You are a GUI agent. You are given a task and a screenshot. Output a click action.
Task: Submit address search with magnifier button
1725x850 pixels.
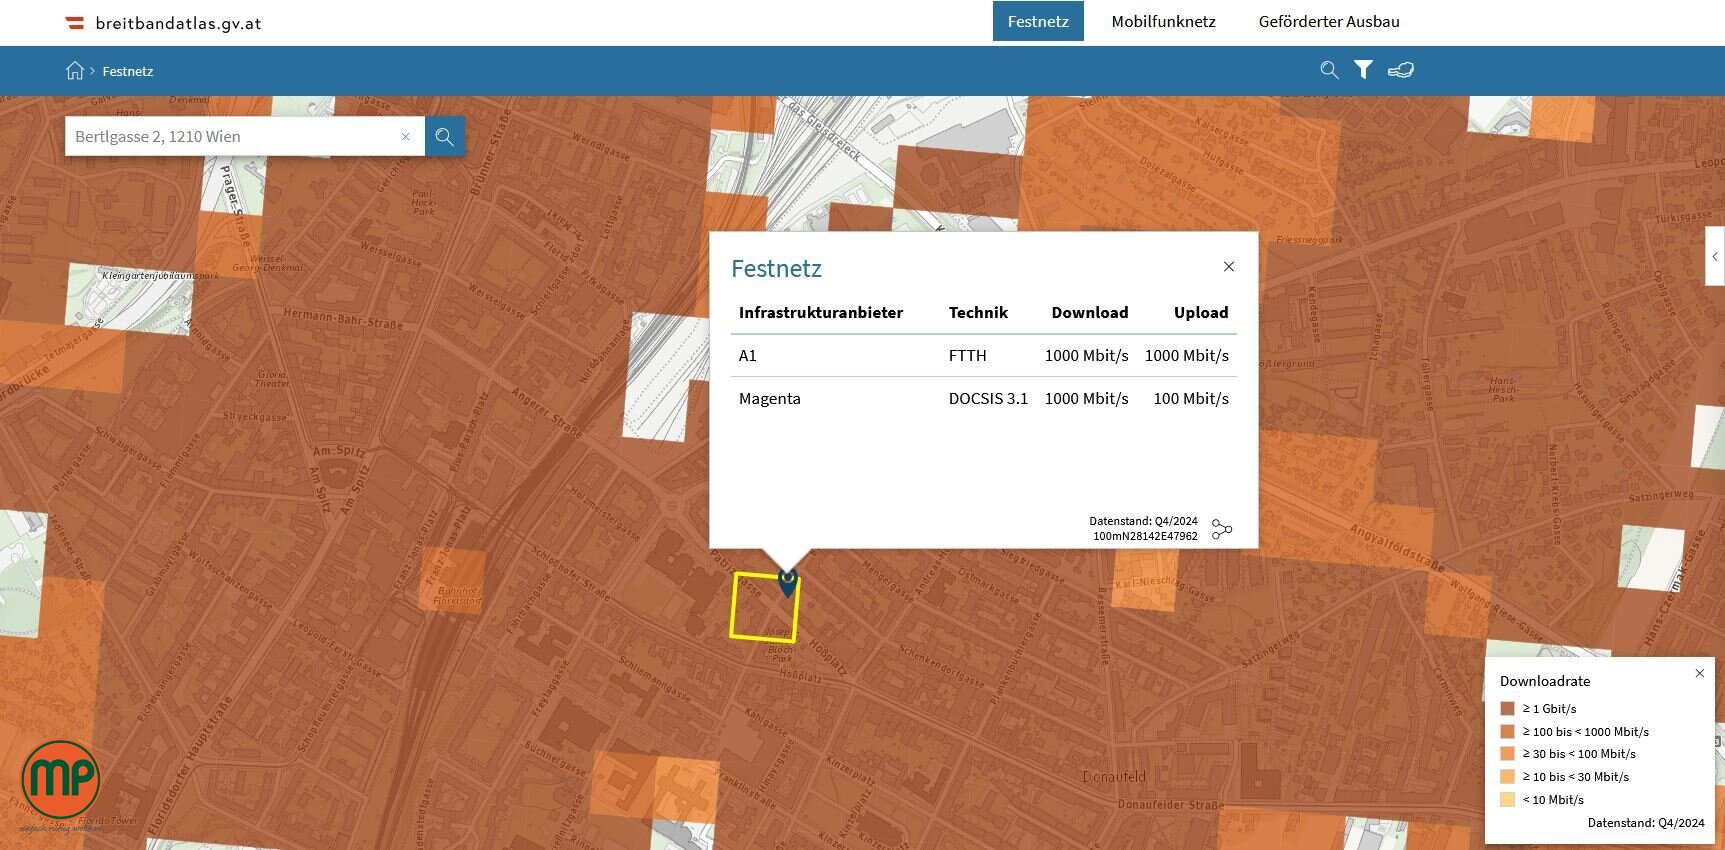(x=445, y=136)
